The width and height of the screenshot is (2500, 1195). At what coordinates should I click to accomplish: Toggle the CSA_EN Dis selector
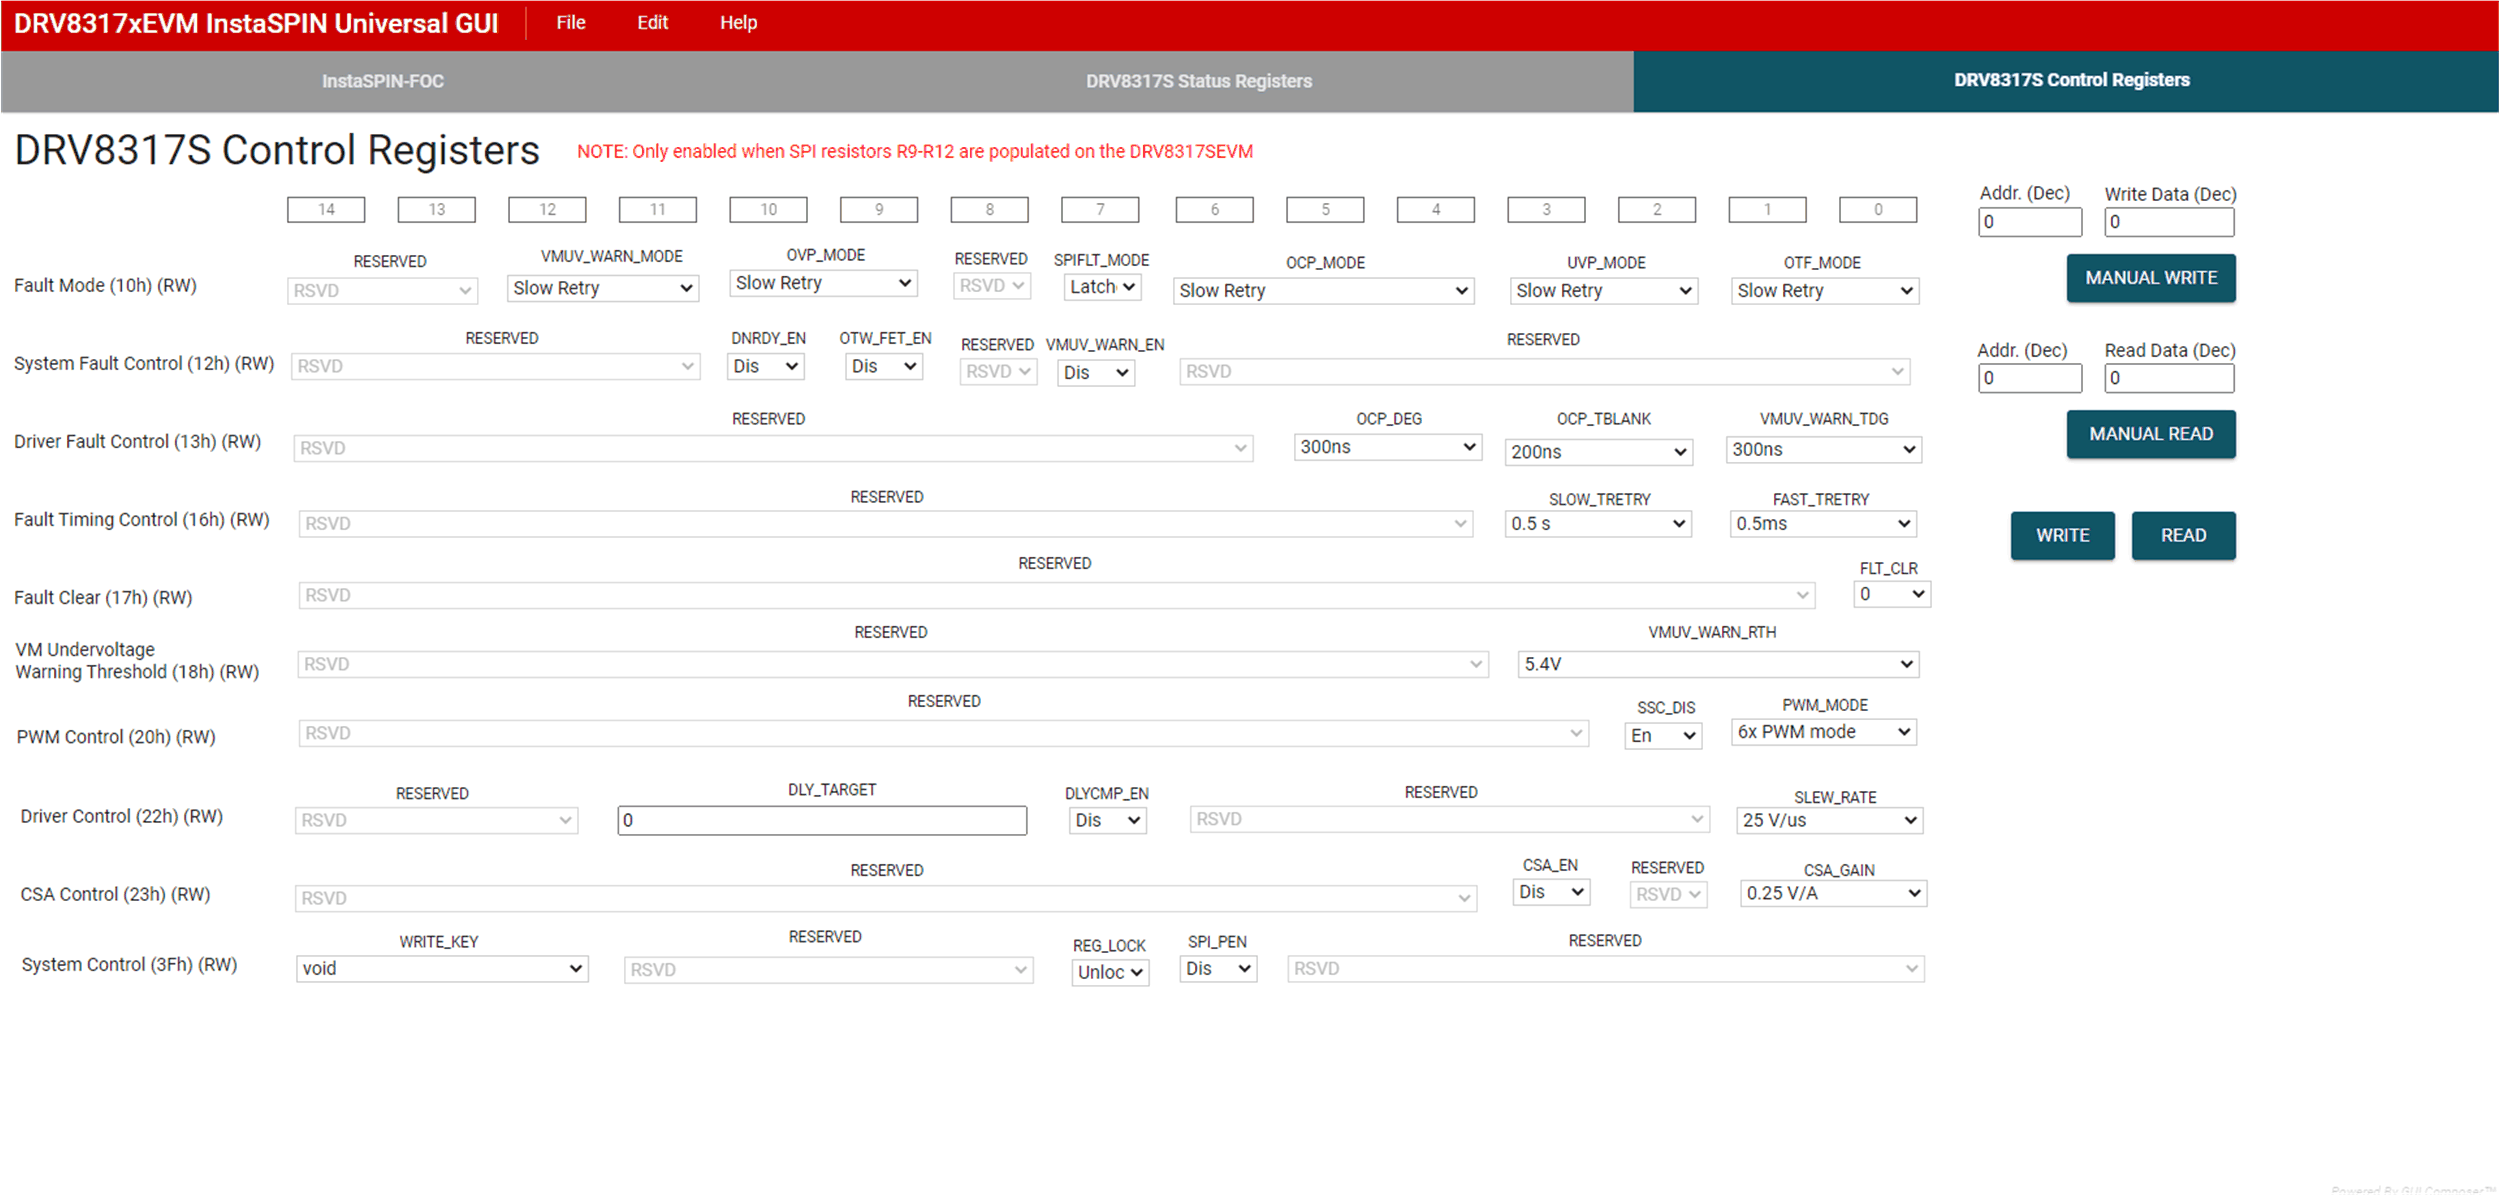(1551, 892)
